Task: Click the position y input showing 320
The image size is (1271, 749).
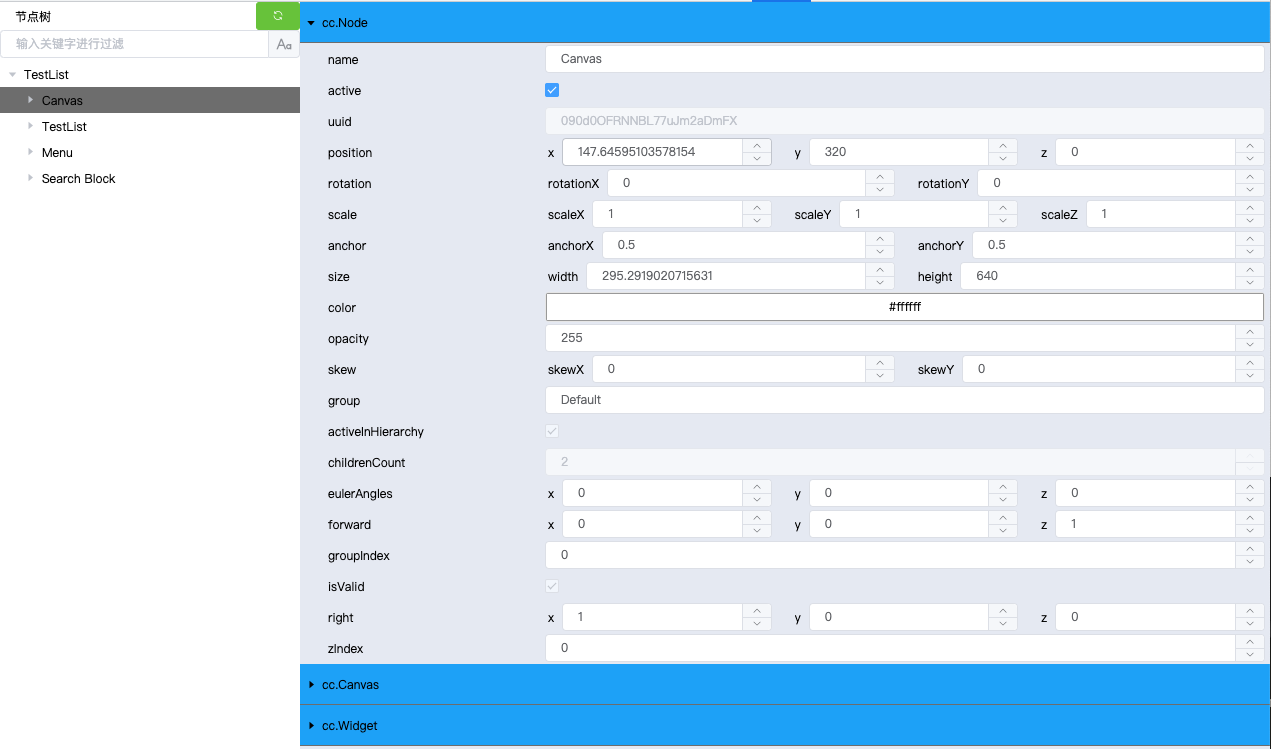Action: (899, 152)
